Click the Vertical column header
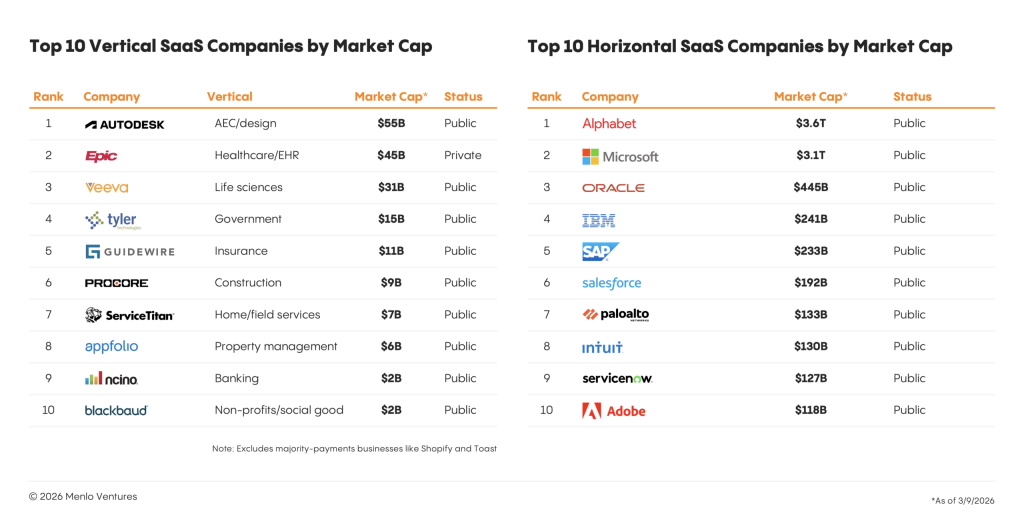This screenshot has width=1024, height=519. point(229,97)
